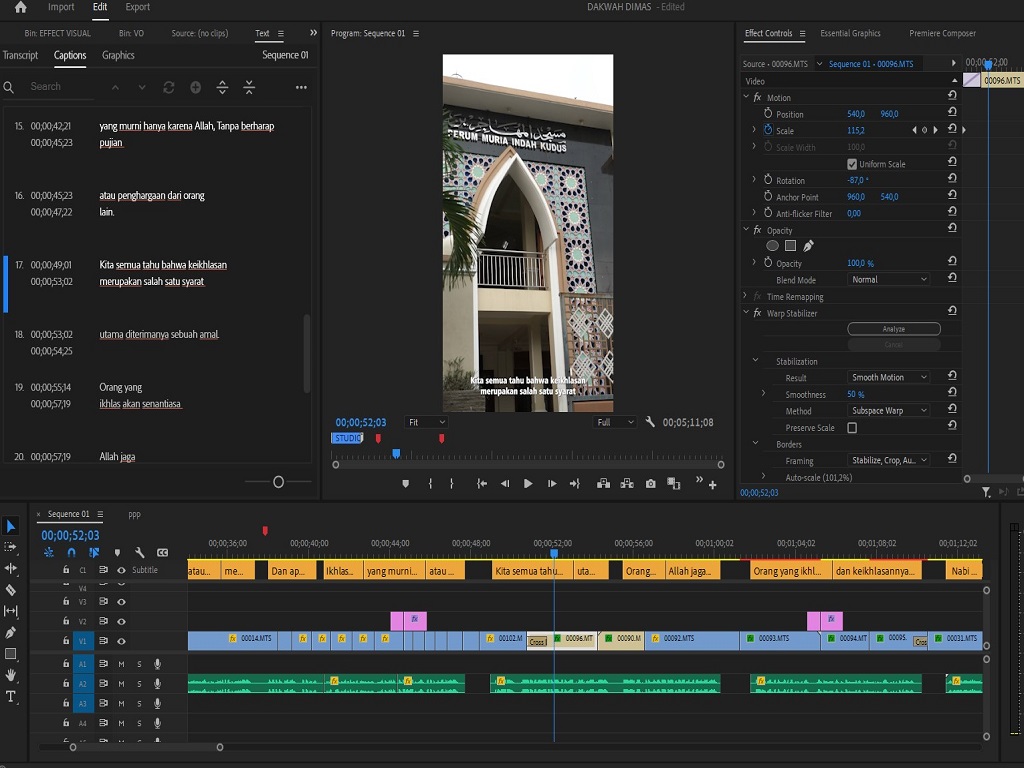Select the Hand tool
1024x768 pixels.
pyautogui.click(x=11, y=675)
